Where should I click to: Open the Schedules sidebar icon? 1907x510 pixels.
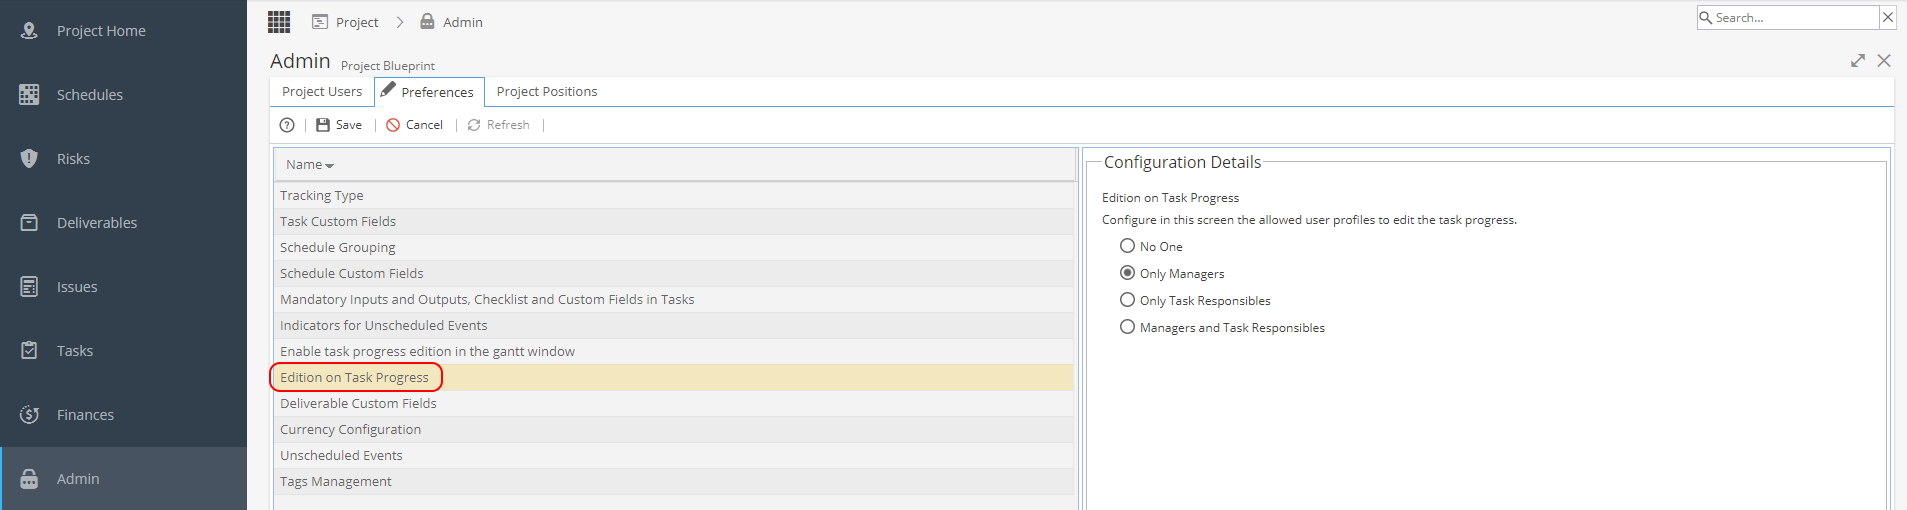(x=29, y=95)
